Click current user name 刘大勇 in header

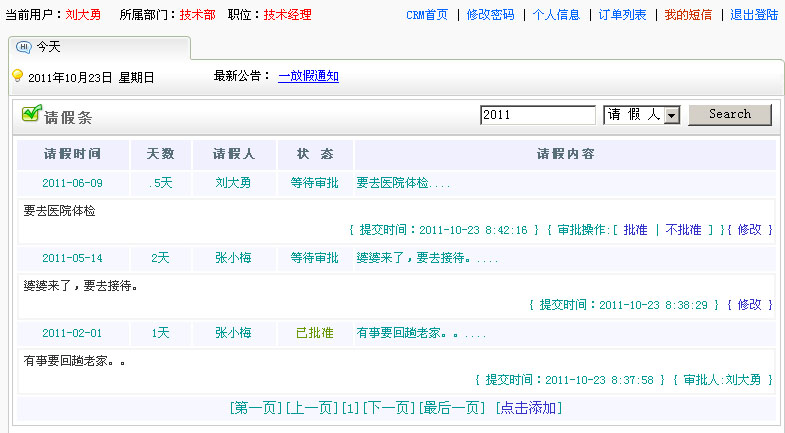click(83, 15)
